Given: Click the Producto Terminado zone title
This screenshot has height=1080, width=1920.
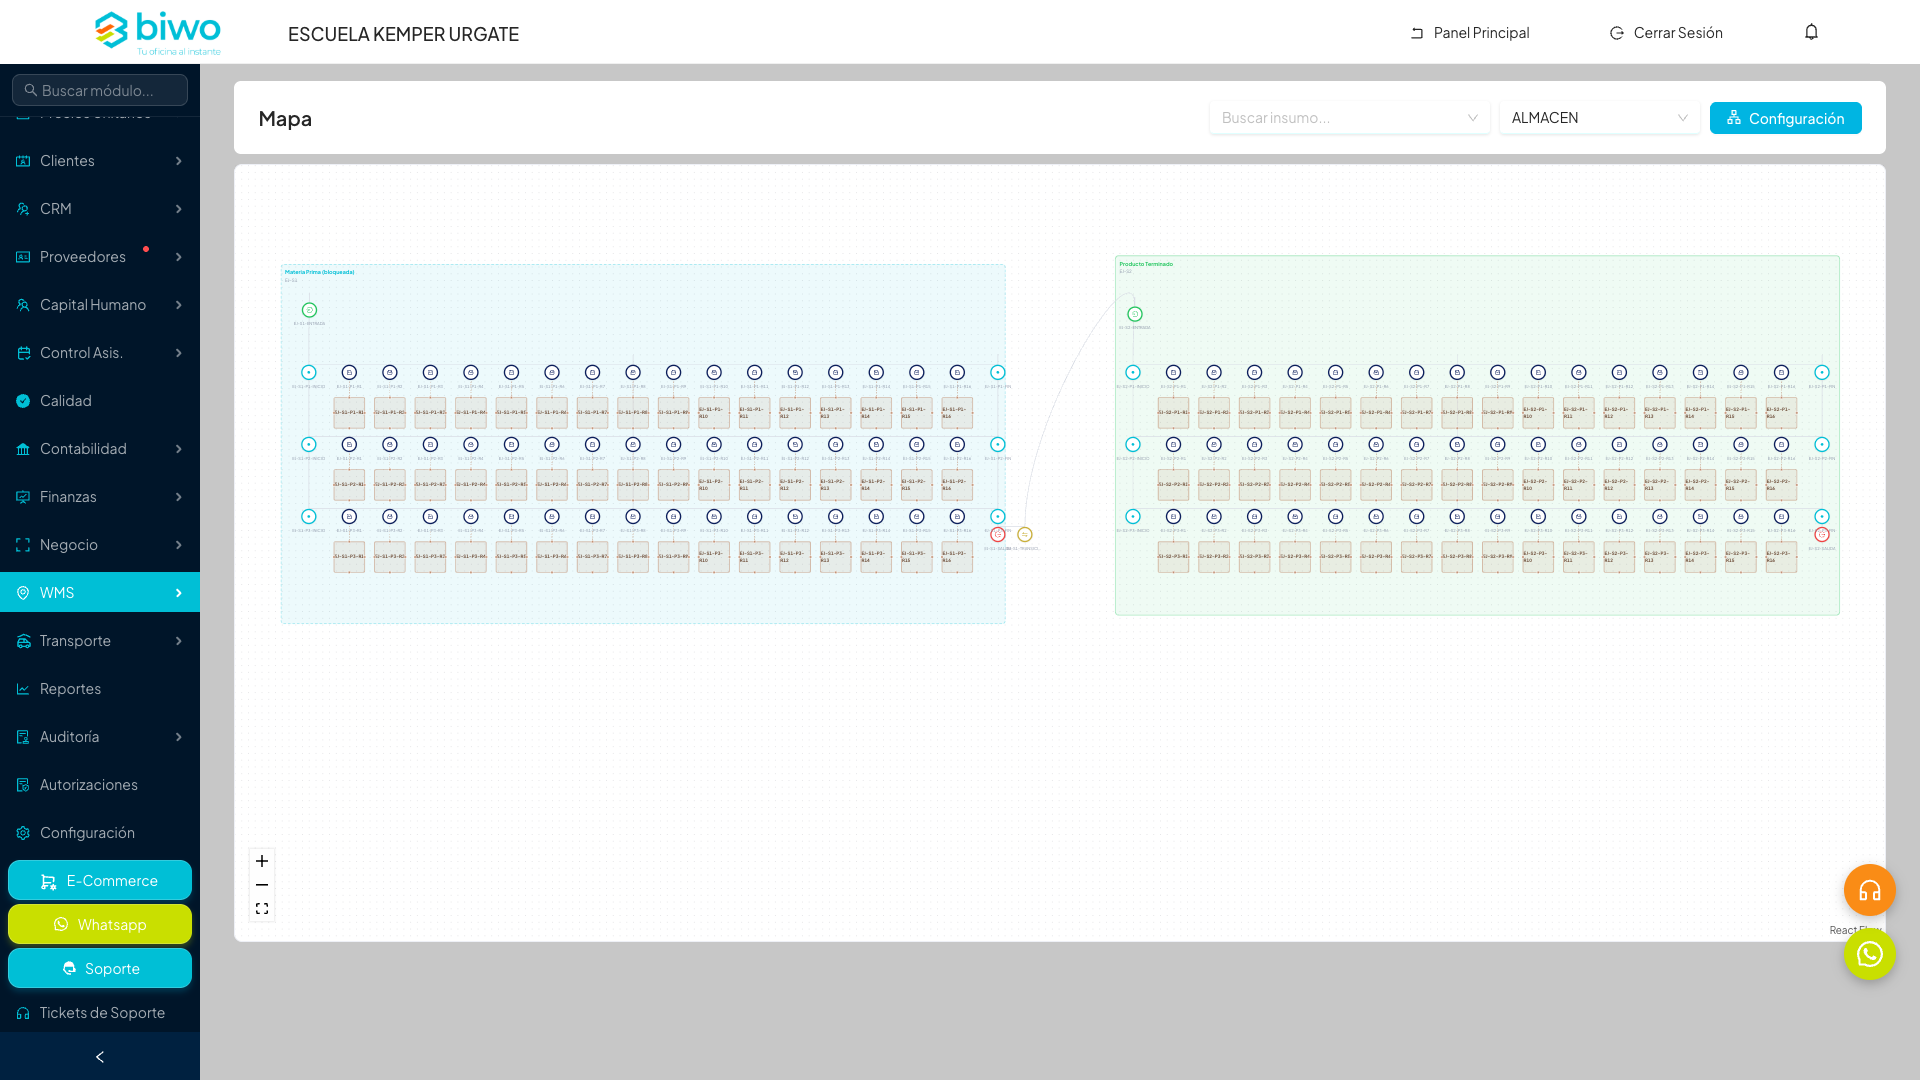Looking at the screenshot, I should coord(1146,264).
